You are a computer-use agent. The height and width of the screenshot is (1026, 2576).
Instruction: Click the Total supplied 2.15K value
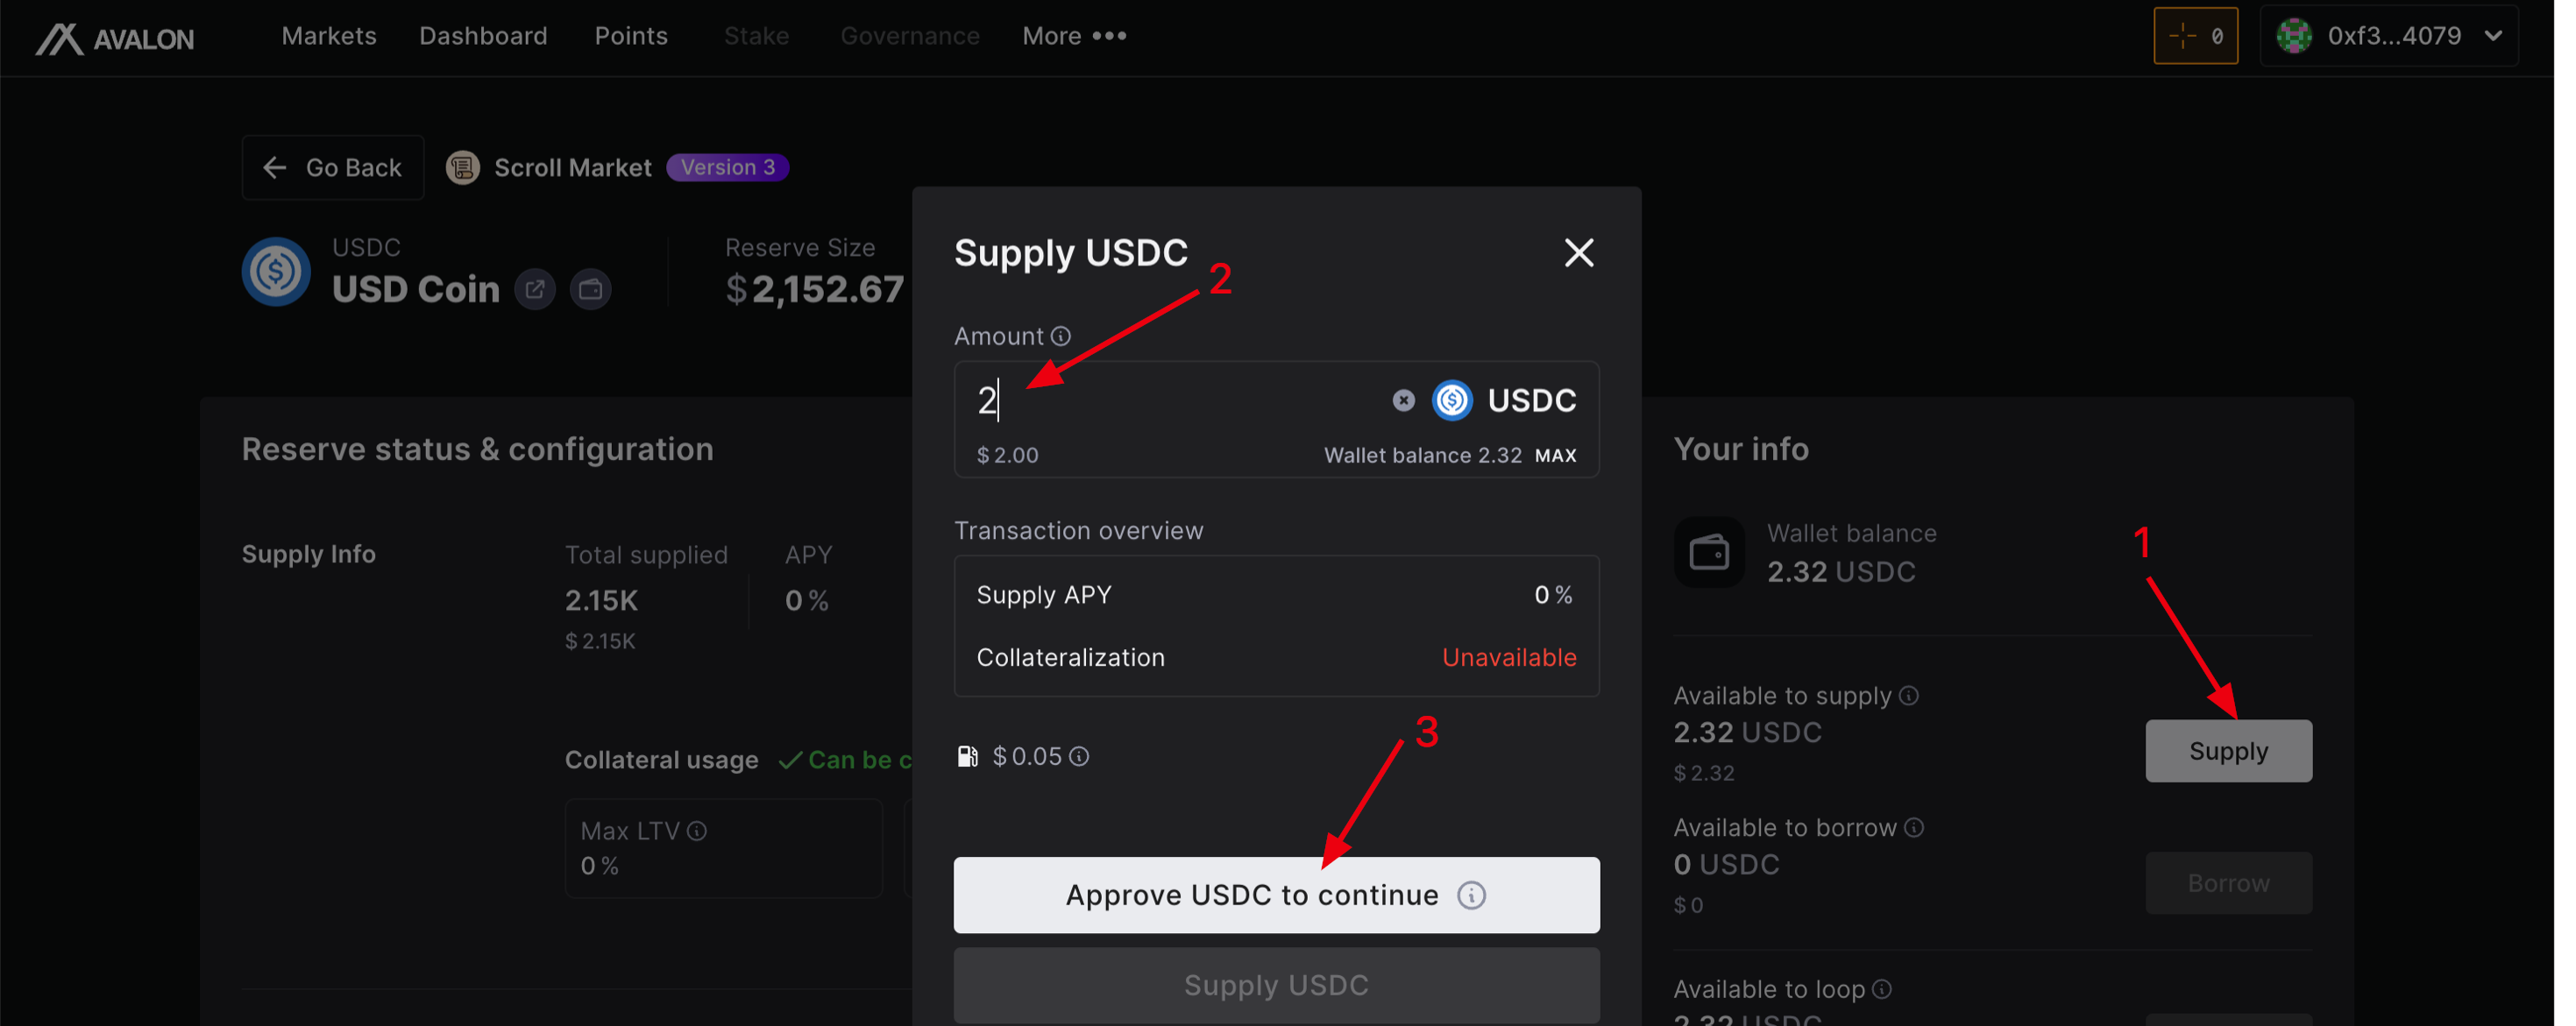tap(601, 600)
